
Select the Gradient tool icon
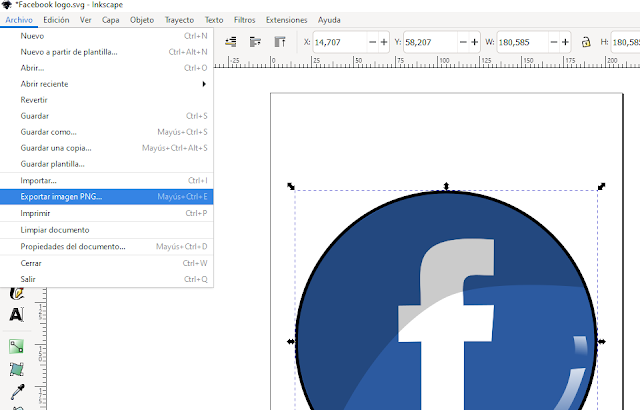17,346
